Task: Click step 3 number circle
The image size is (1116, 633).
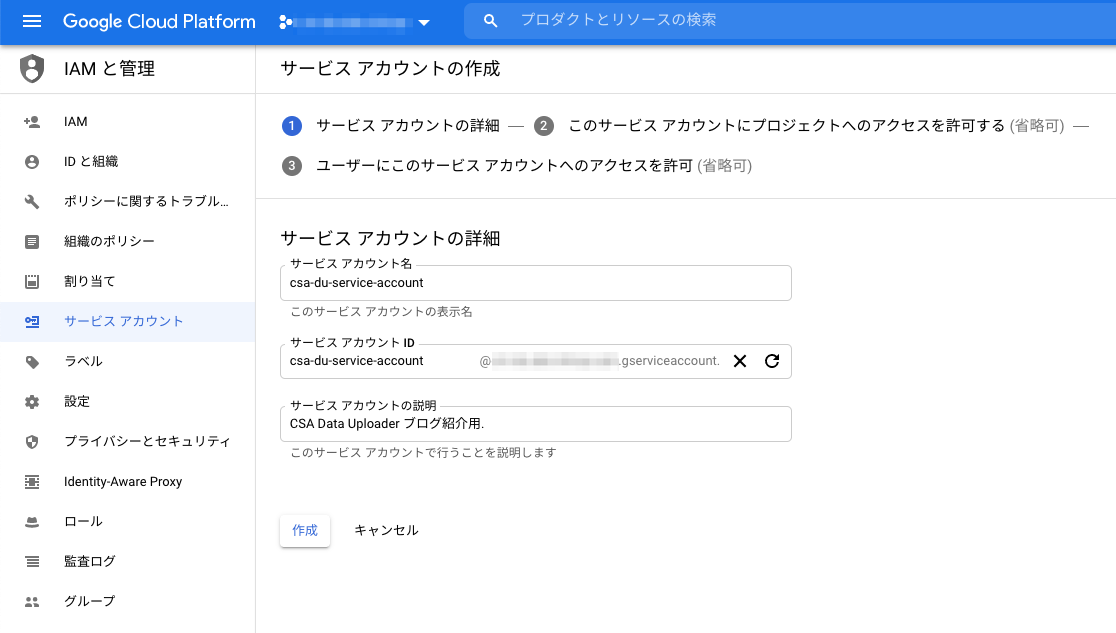Action: (292, 166)
